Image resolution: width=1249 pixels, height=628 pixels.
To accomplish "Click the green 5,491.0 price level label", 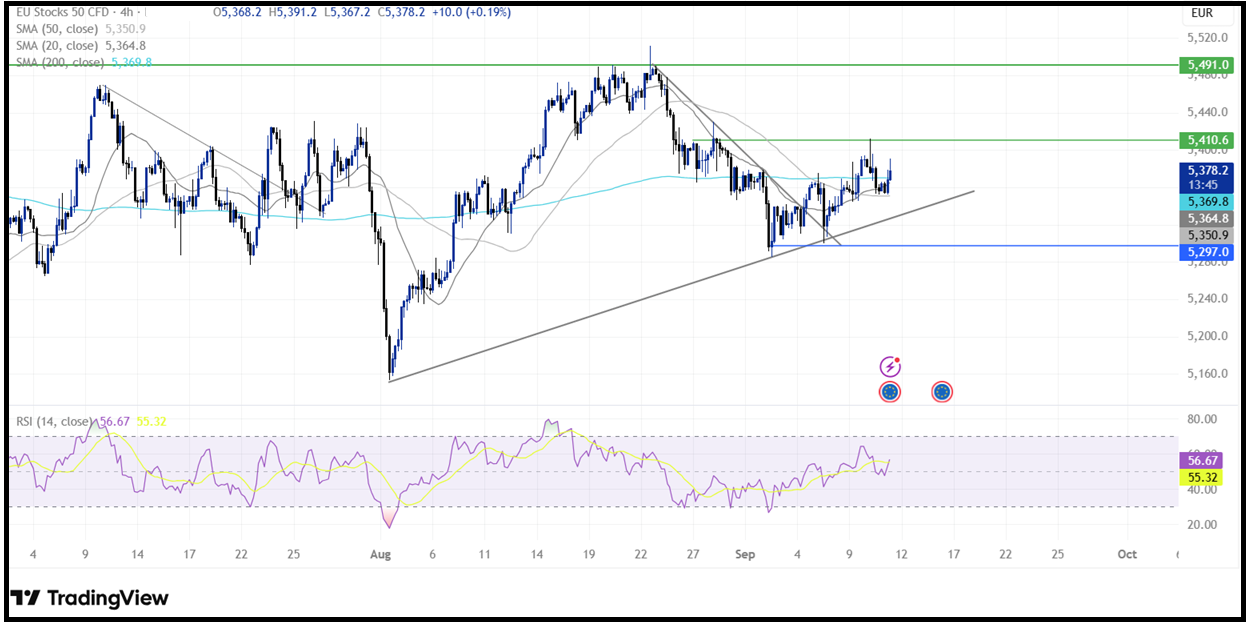I will click(x=1207, y=65).
